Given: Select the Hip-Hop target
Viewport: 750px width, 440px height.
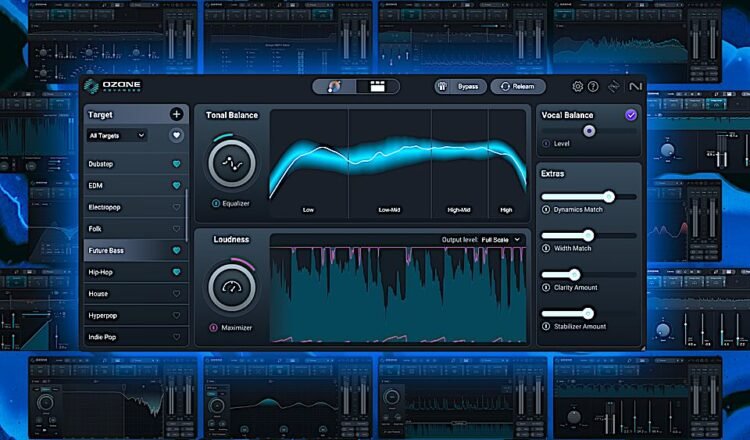Looking at the screenshot, I should point(134,272).
